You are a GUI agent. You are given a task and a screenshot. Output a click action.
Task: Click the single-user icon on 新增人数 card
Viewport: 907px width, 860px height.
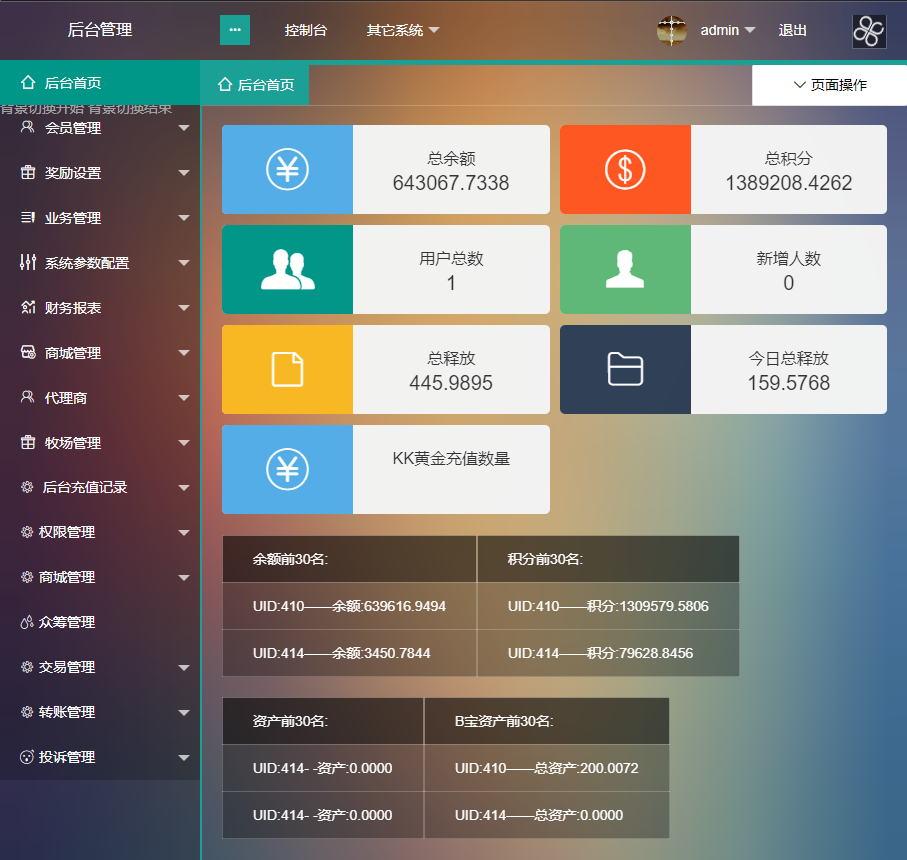pos(625,269)
